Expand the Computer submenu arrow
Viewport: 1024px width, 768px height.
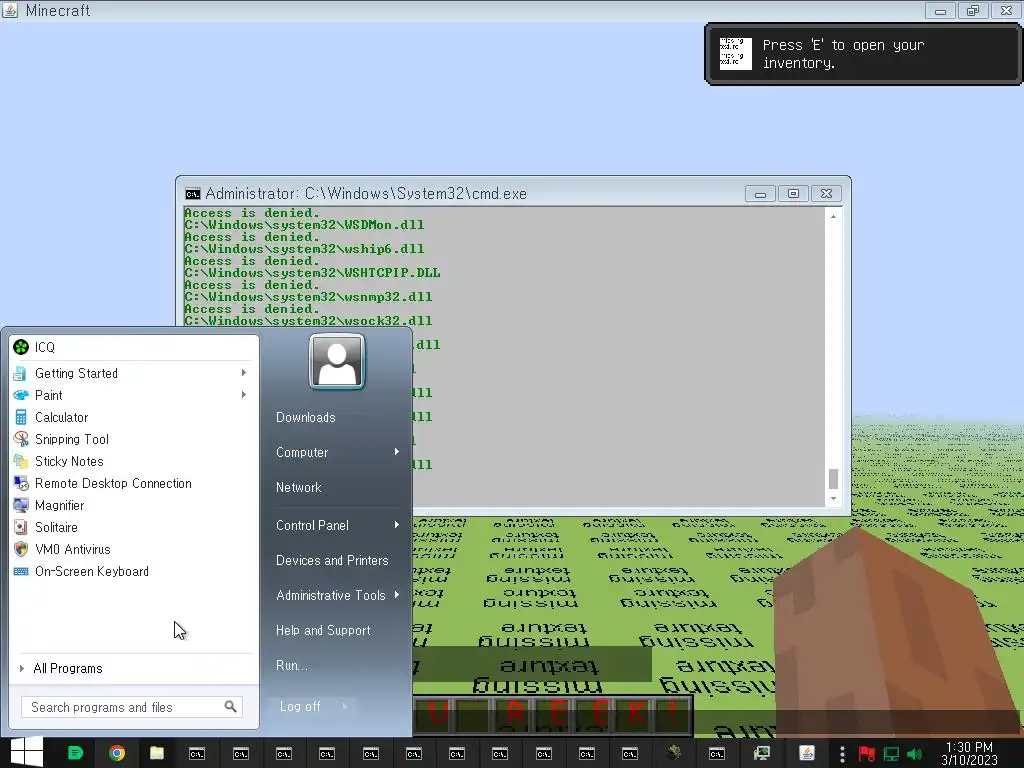click(396, 452)
